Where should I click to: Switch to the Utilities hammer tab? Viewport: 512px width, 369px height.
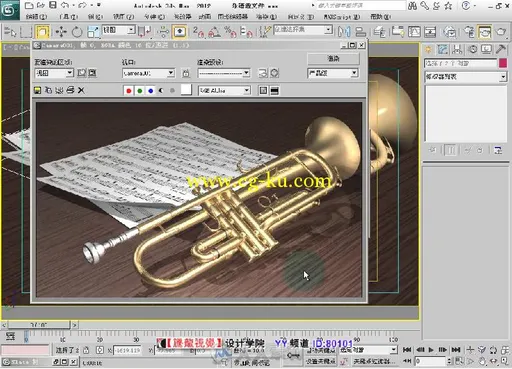[x=500, y=50]
